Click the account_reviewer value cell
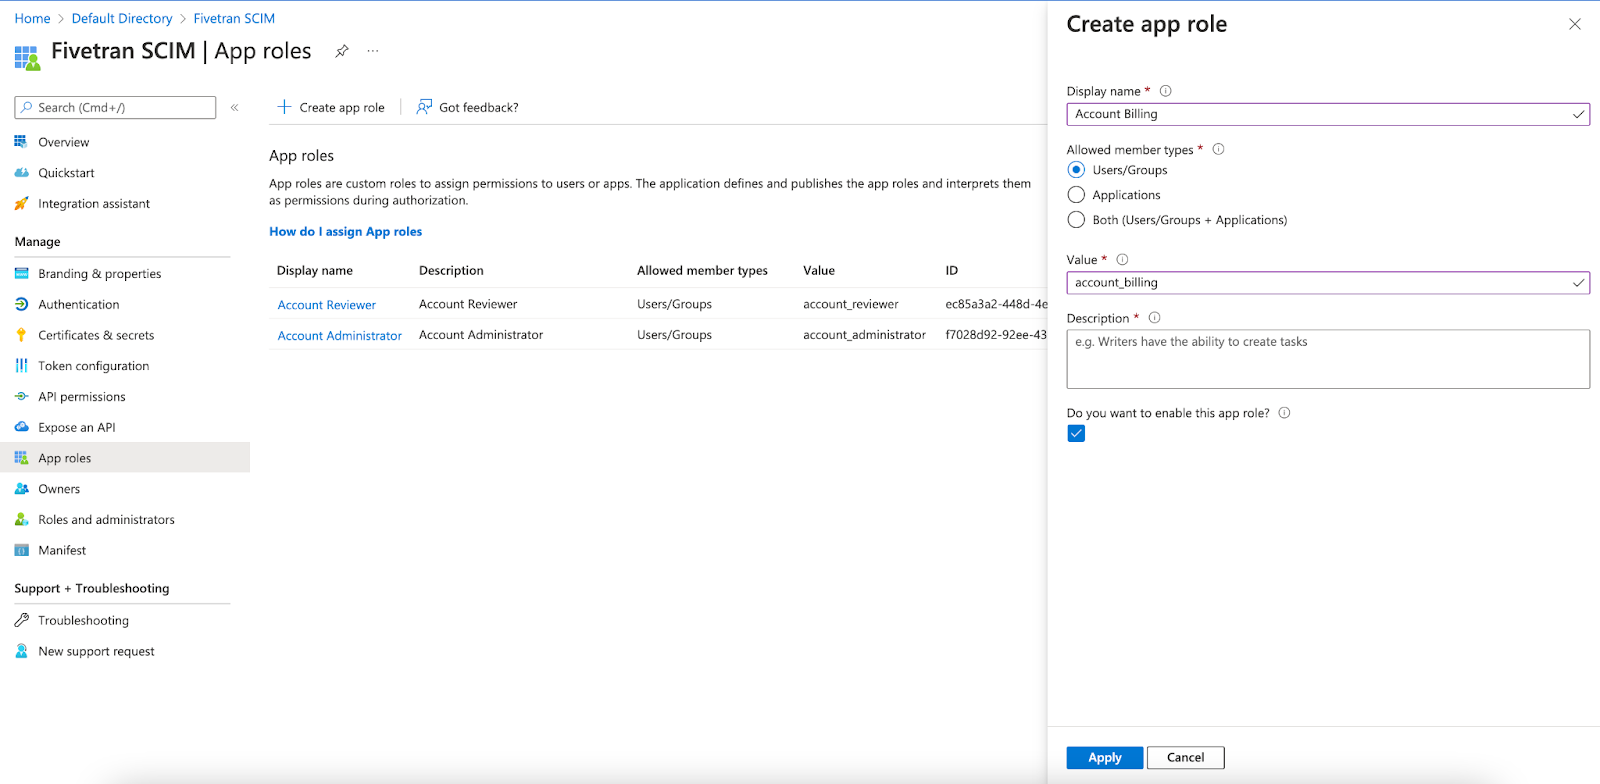The image size is (1600, 784). [851, 304]
